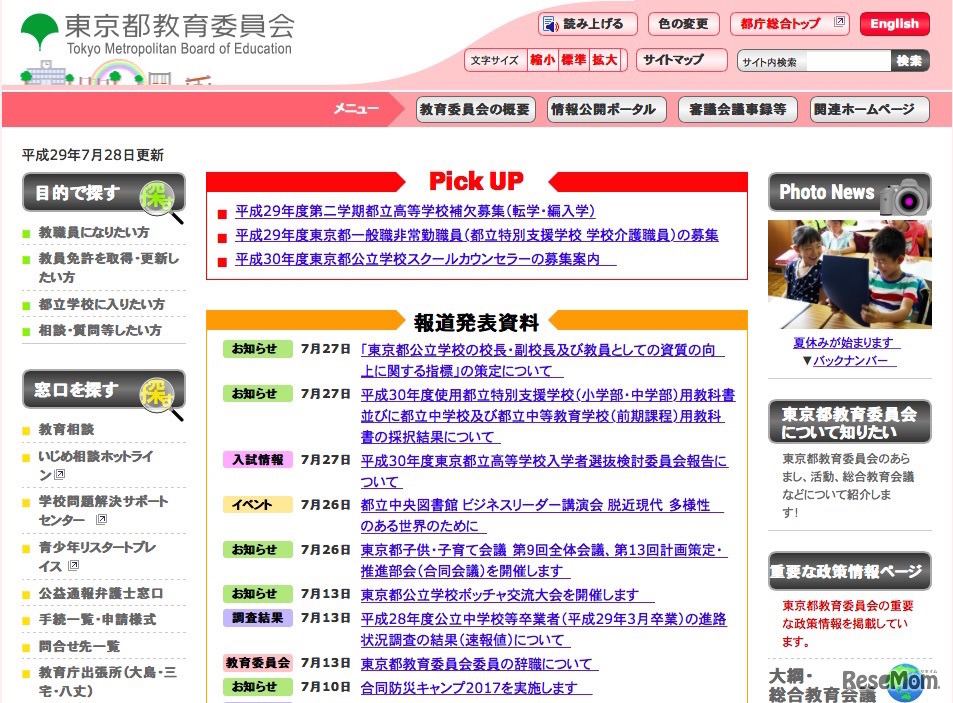Screen dimensions: 953x703
Task: Open 教育委員会の概要 menu item
Action: [475, 109]
